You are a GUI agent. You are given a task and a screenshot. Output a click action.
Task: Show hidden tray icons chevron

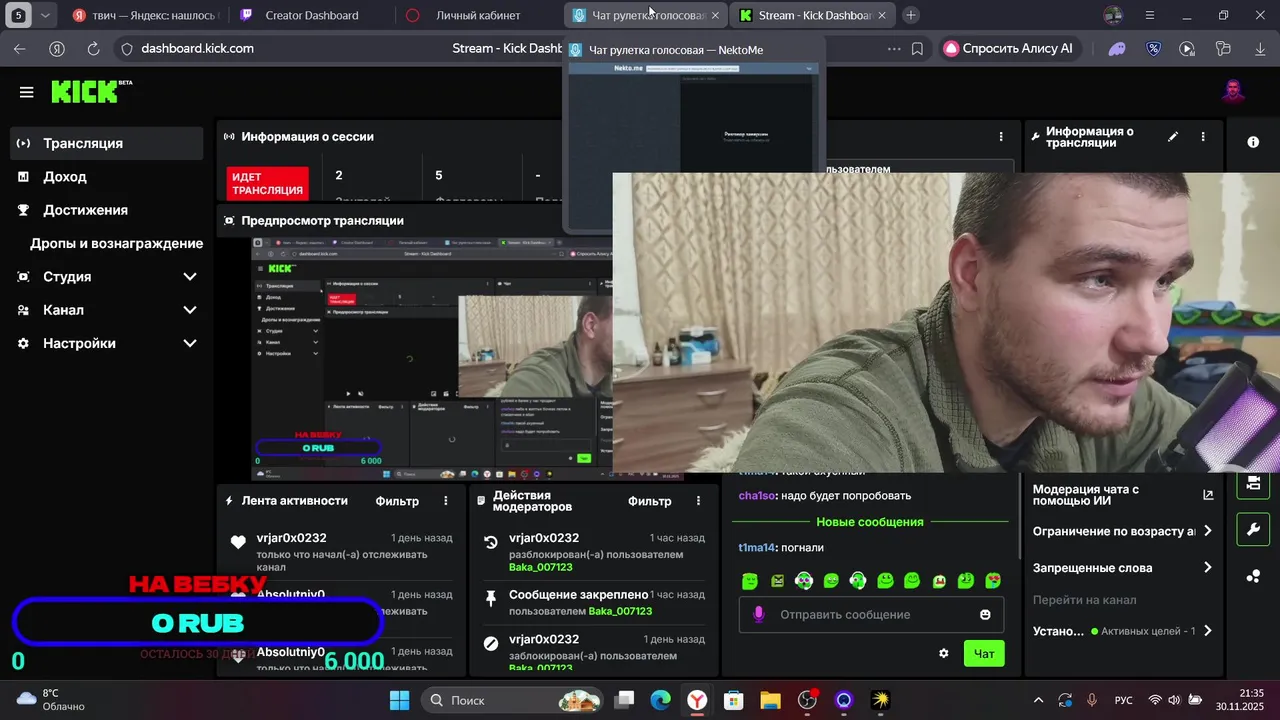click(1038, 700)
